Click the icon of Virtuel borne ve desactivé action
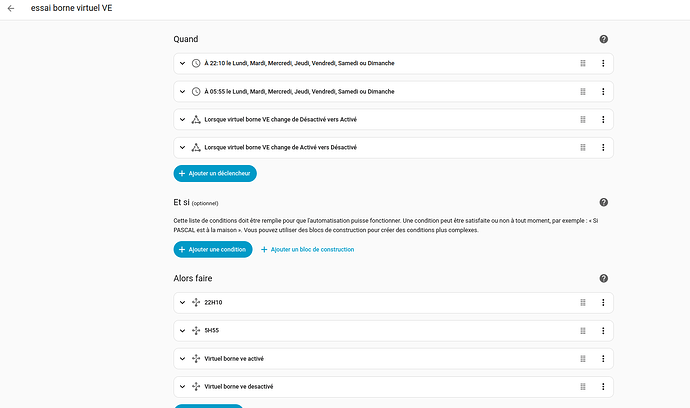The image size is (690, 408). [x=196, y=386]
